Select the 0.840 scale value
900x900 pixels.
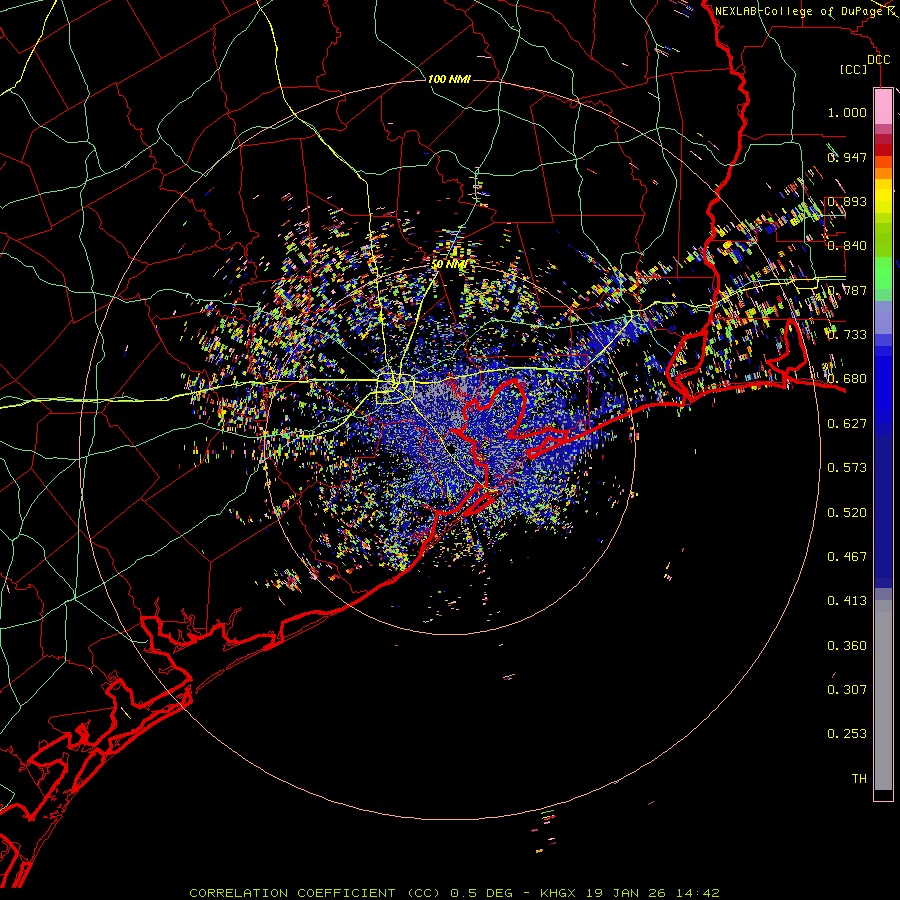coord(847,246)
